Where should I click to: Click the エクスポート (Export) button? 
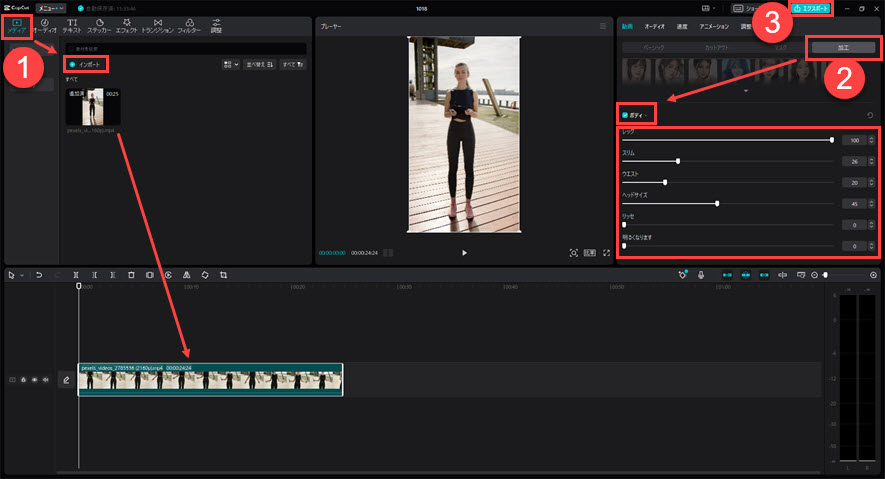click(811, 8)
